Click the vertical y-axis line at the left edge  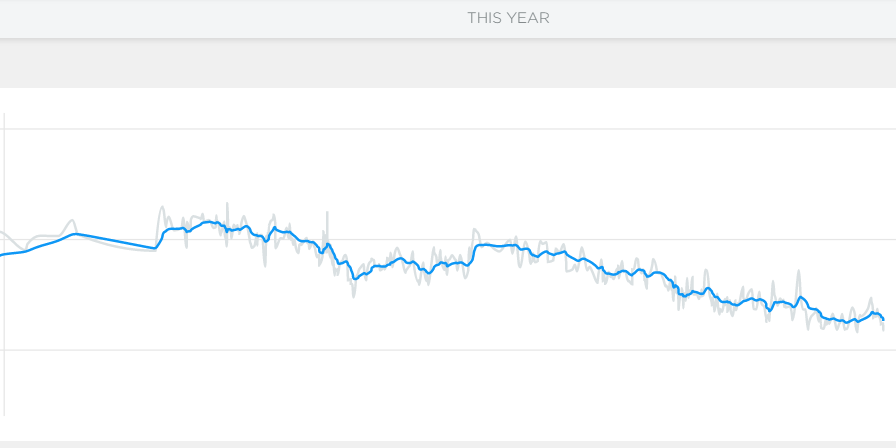5,264
